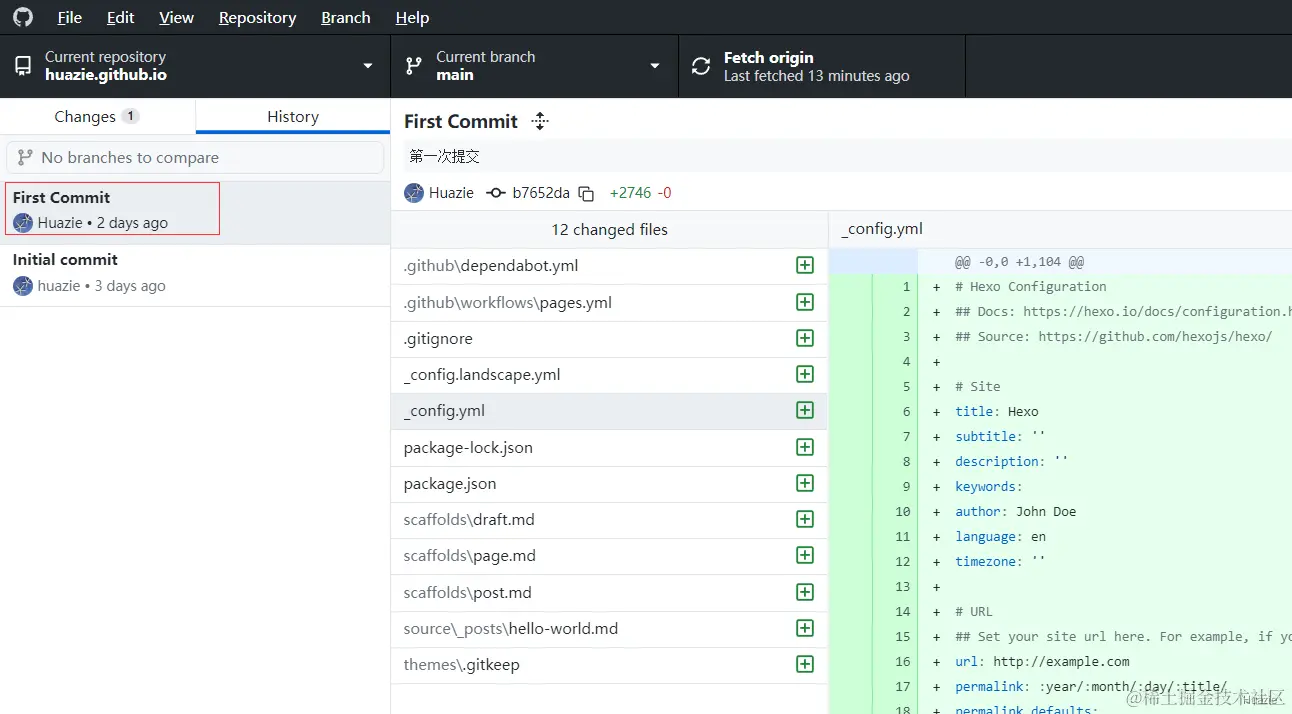Click added-file icon for package.json

pyautogui.click(x=805, y=483)
